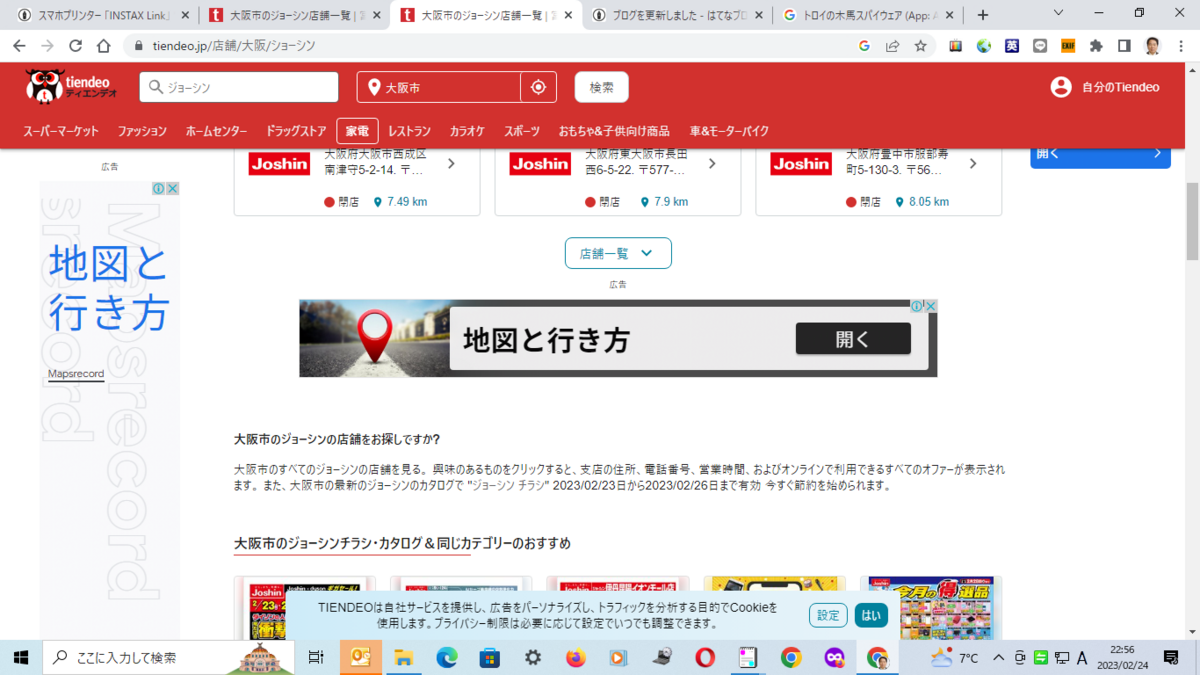This screenshot has width=1200, height=675.
Task: Click the 大阪市 location input field
Action: pyautogui.click(x=439, y=87)
